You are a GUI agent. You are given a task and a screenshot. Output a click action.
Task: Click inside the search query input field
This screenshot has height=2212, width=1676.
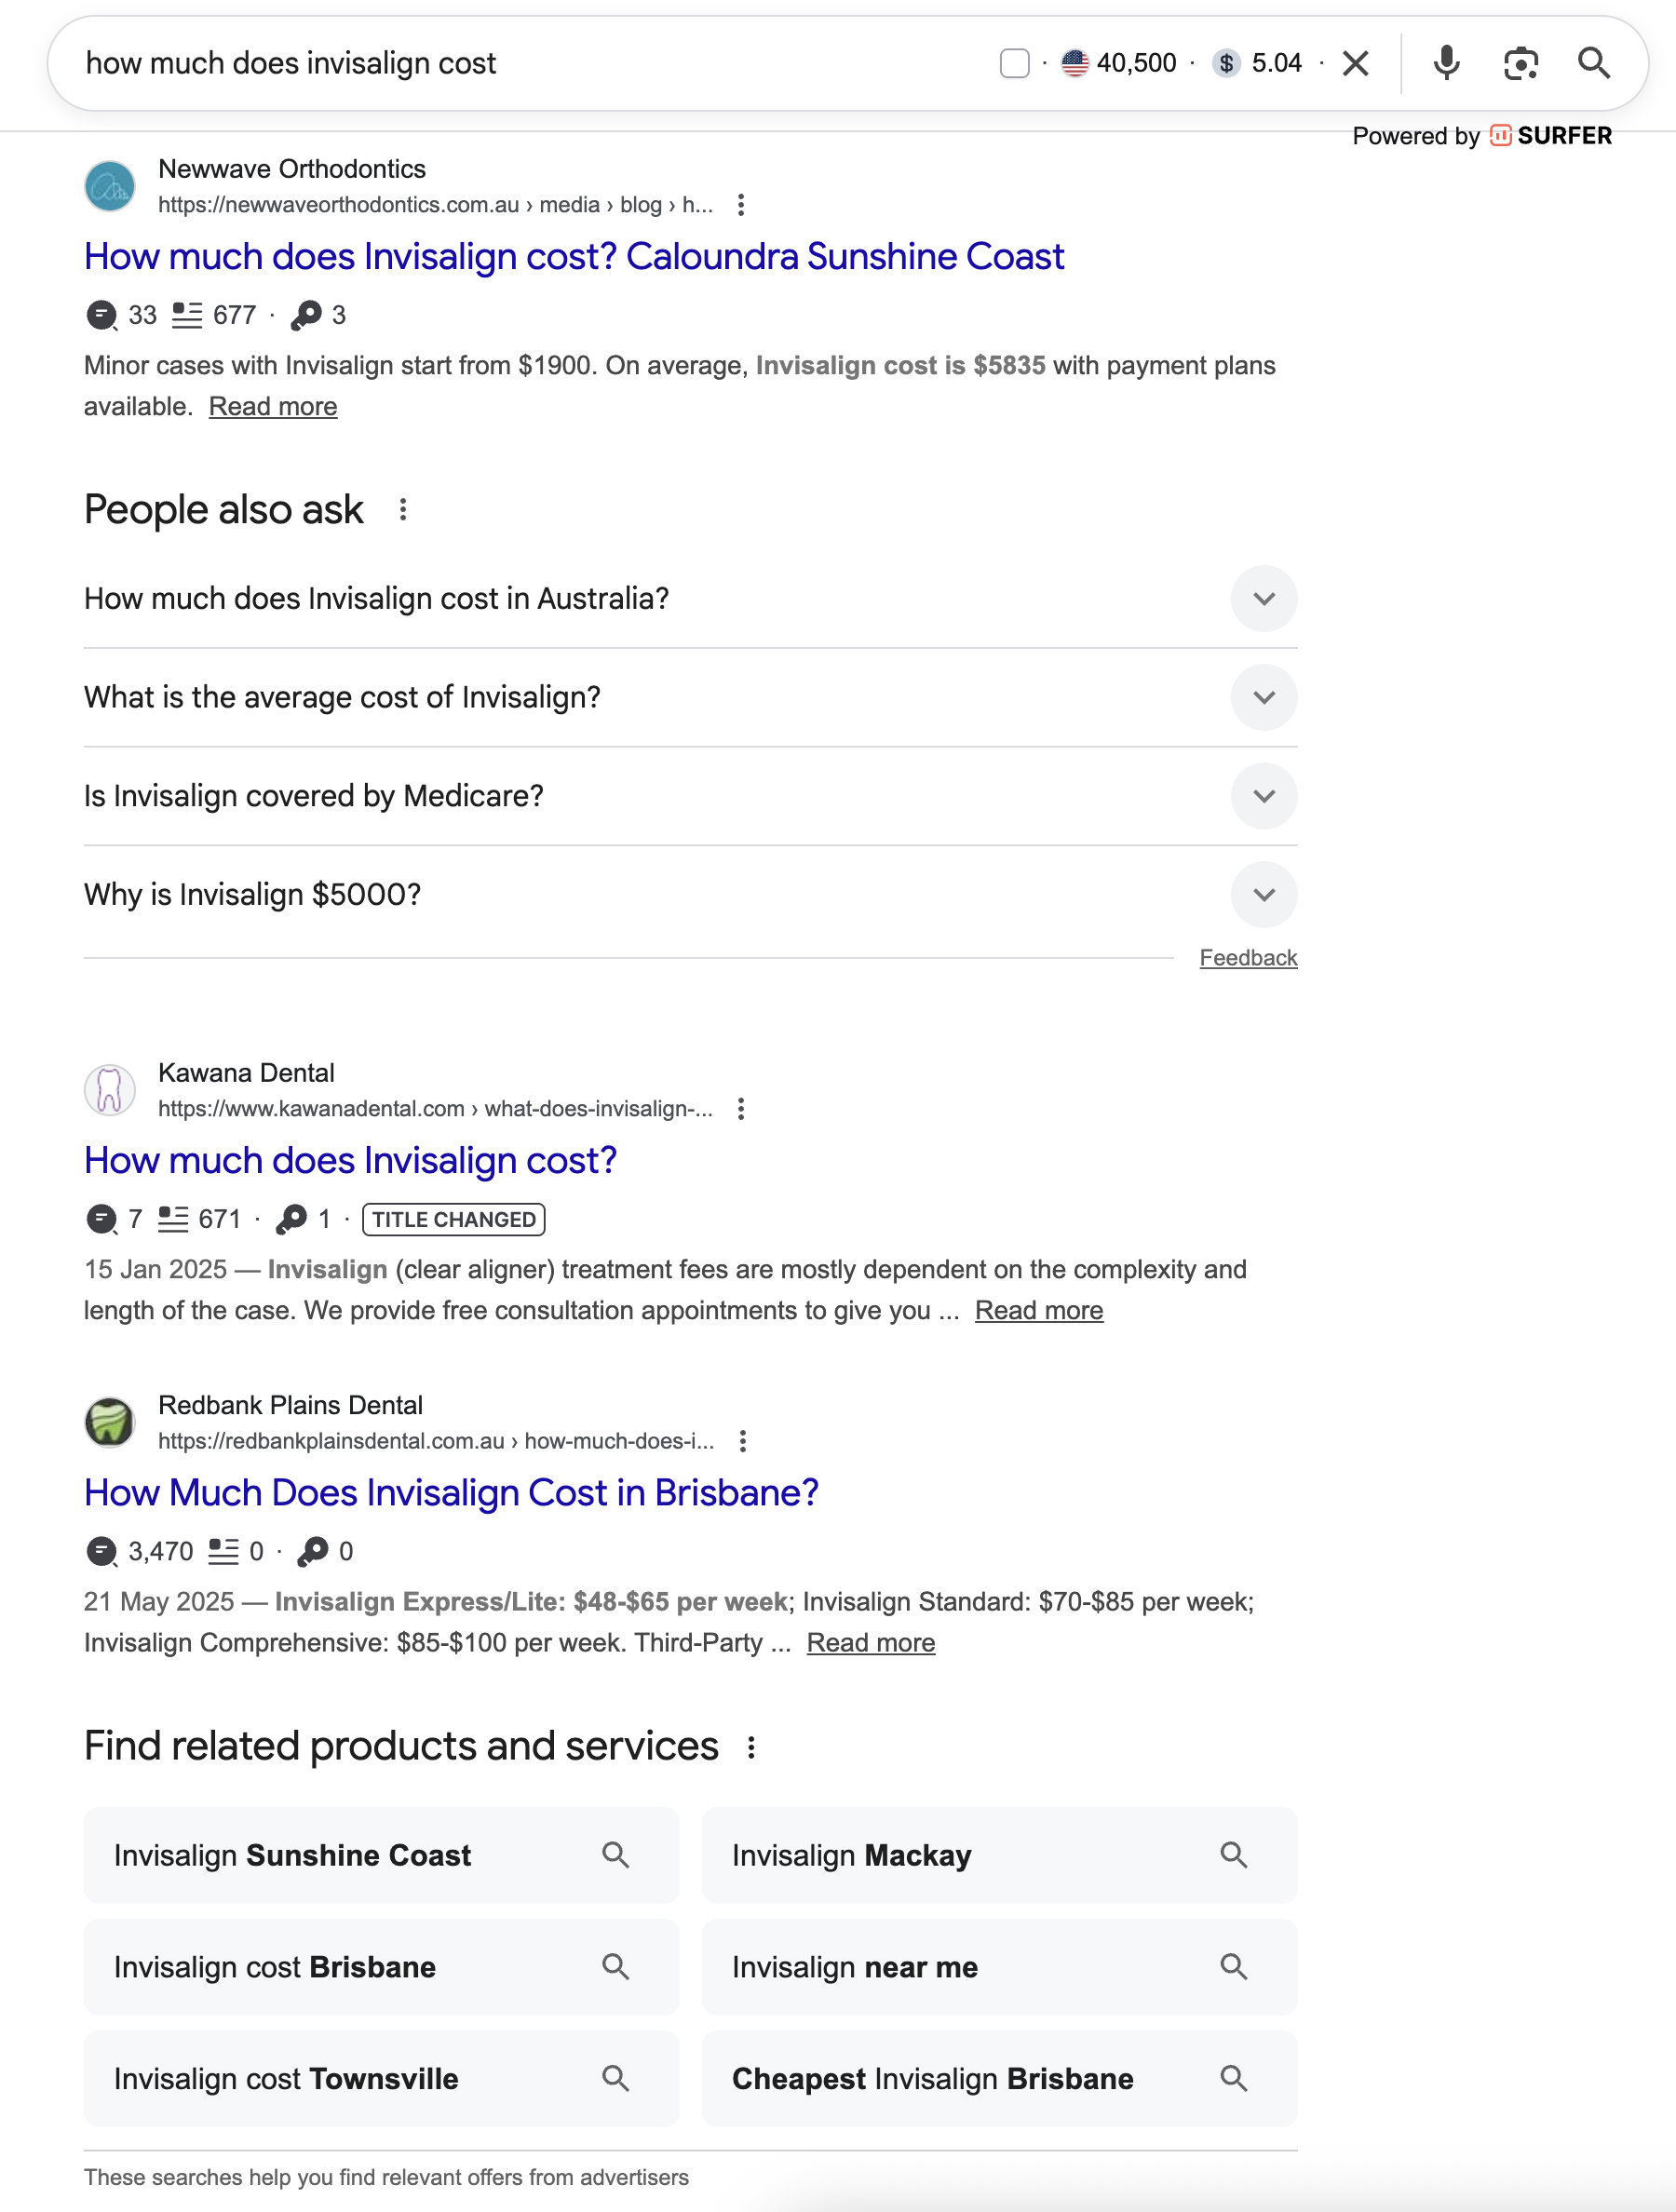click(x=400, y=63)
